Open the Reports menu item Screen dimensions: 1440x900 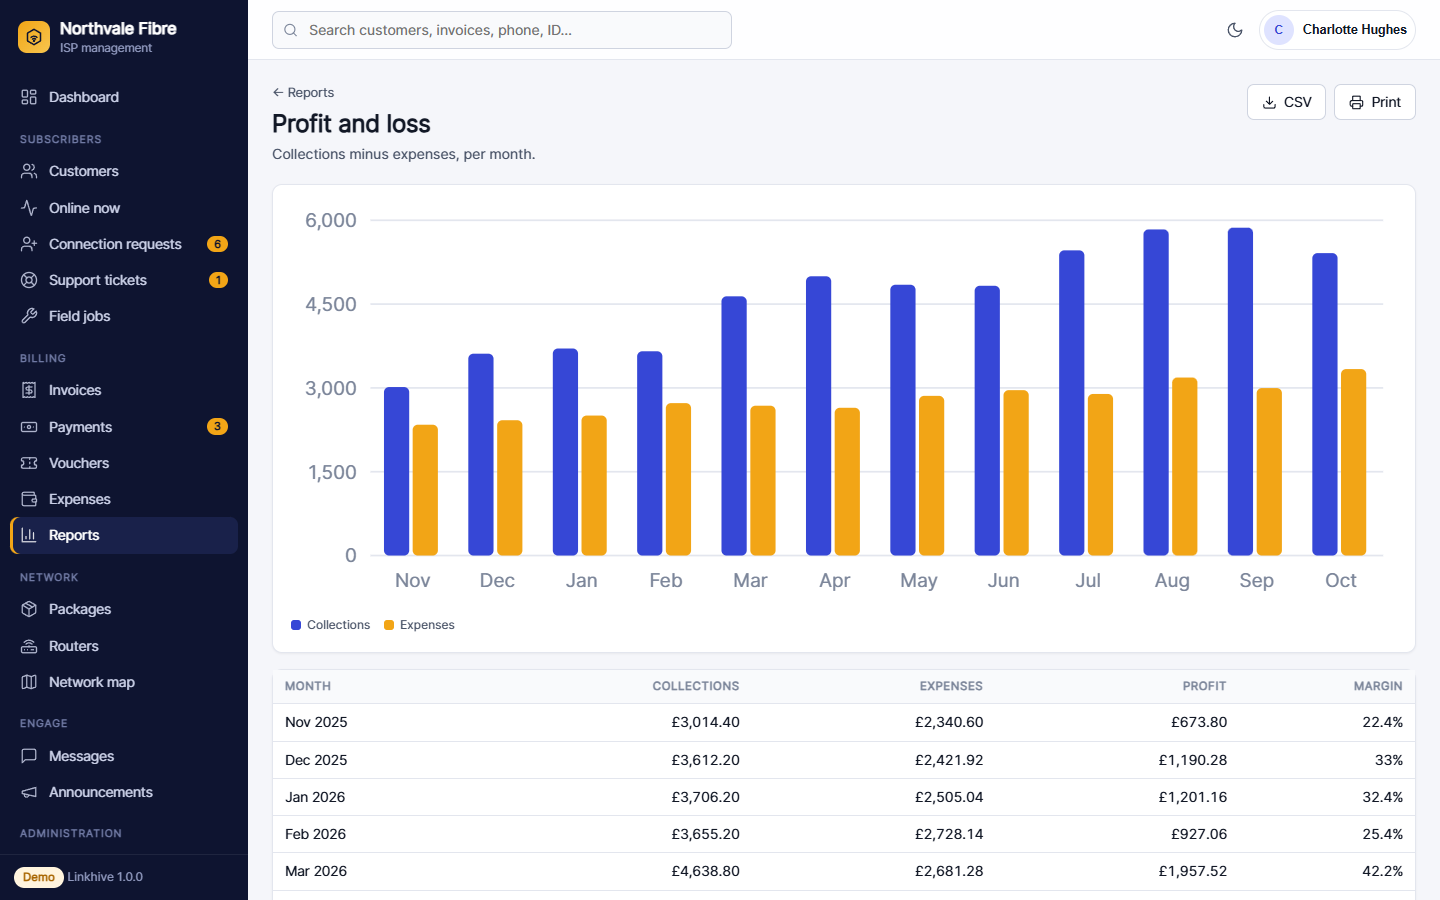[124, 535]
